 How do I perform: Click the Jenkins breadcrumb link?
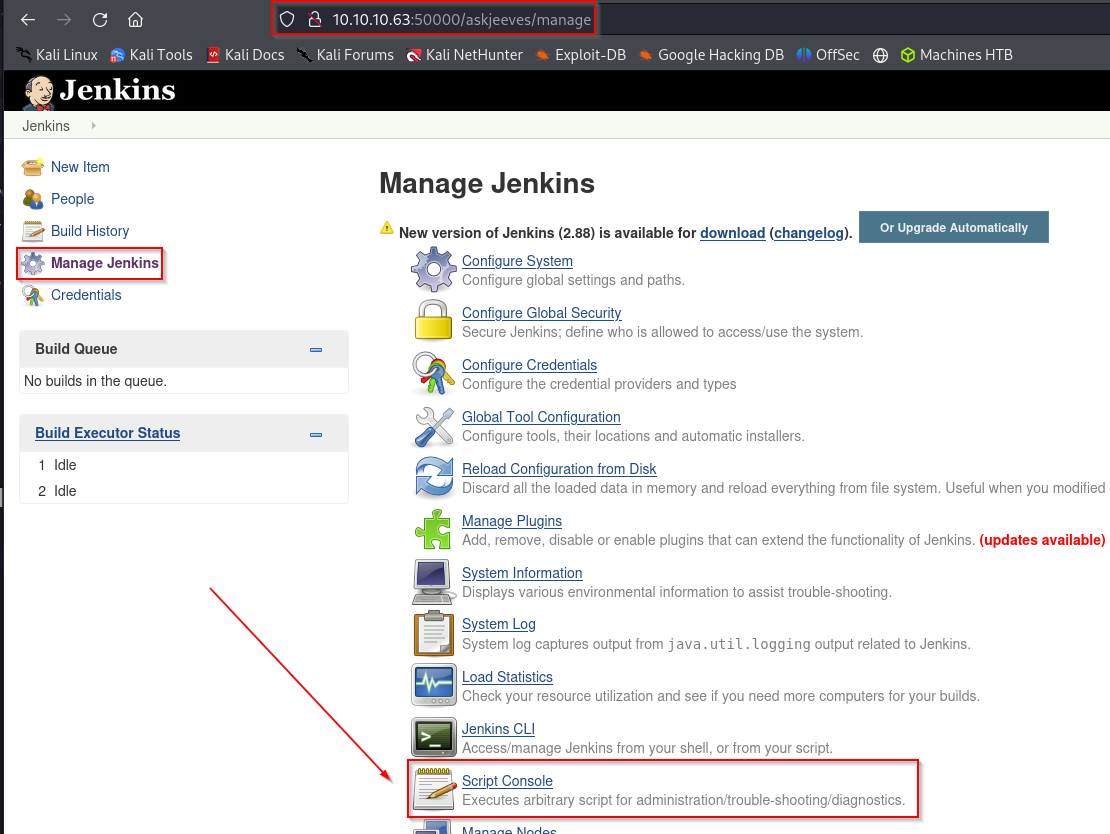(46, 126)
